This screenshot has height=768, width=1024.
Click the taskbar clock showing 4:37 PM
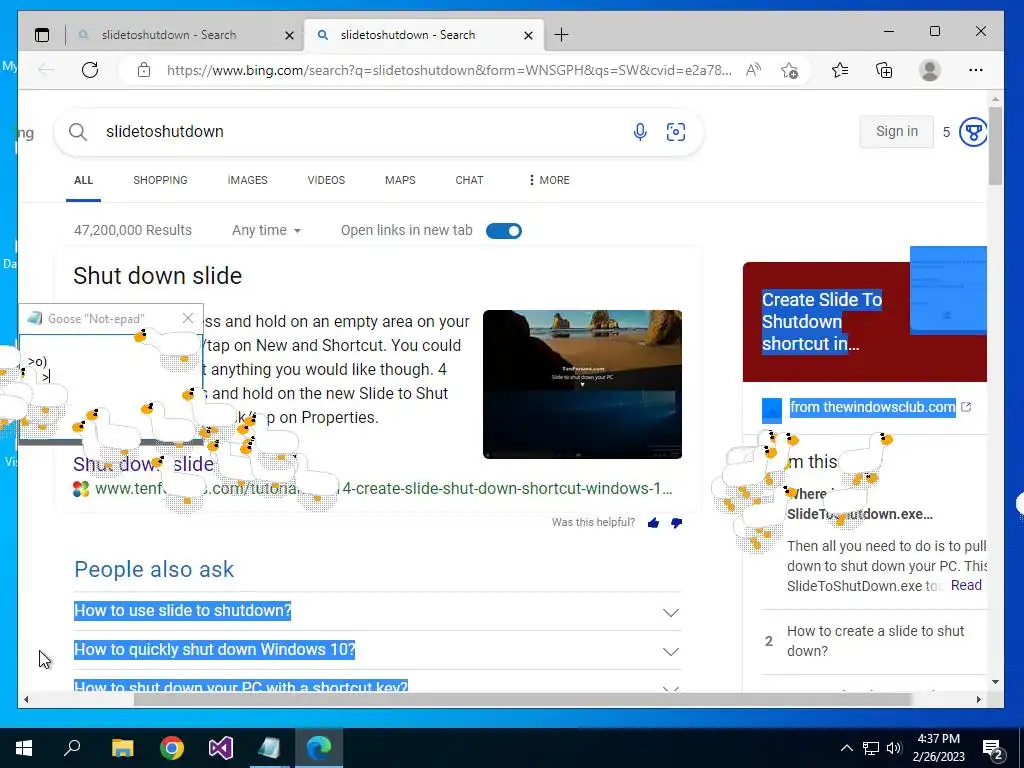[x=938, y=748]
